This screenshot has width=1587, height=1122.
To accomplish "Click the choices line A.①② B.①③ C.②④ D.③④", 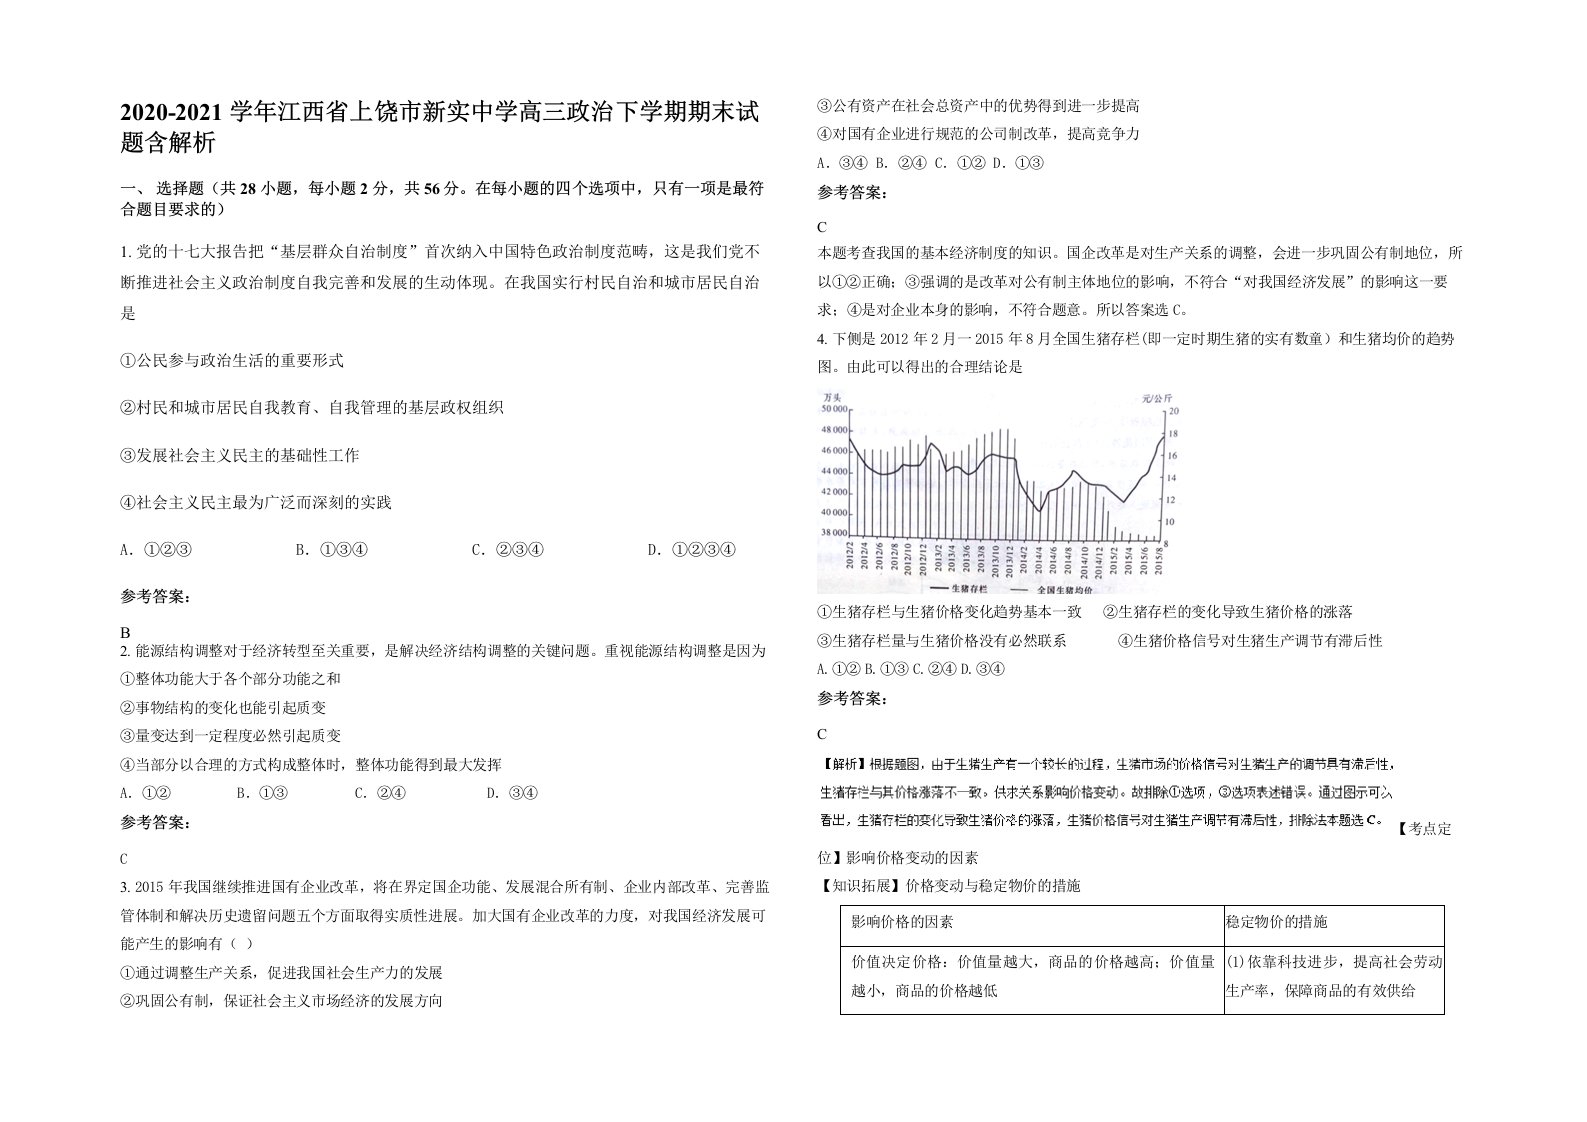I will click(911, 670).
